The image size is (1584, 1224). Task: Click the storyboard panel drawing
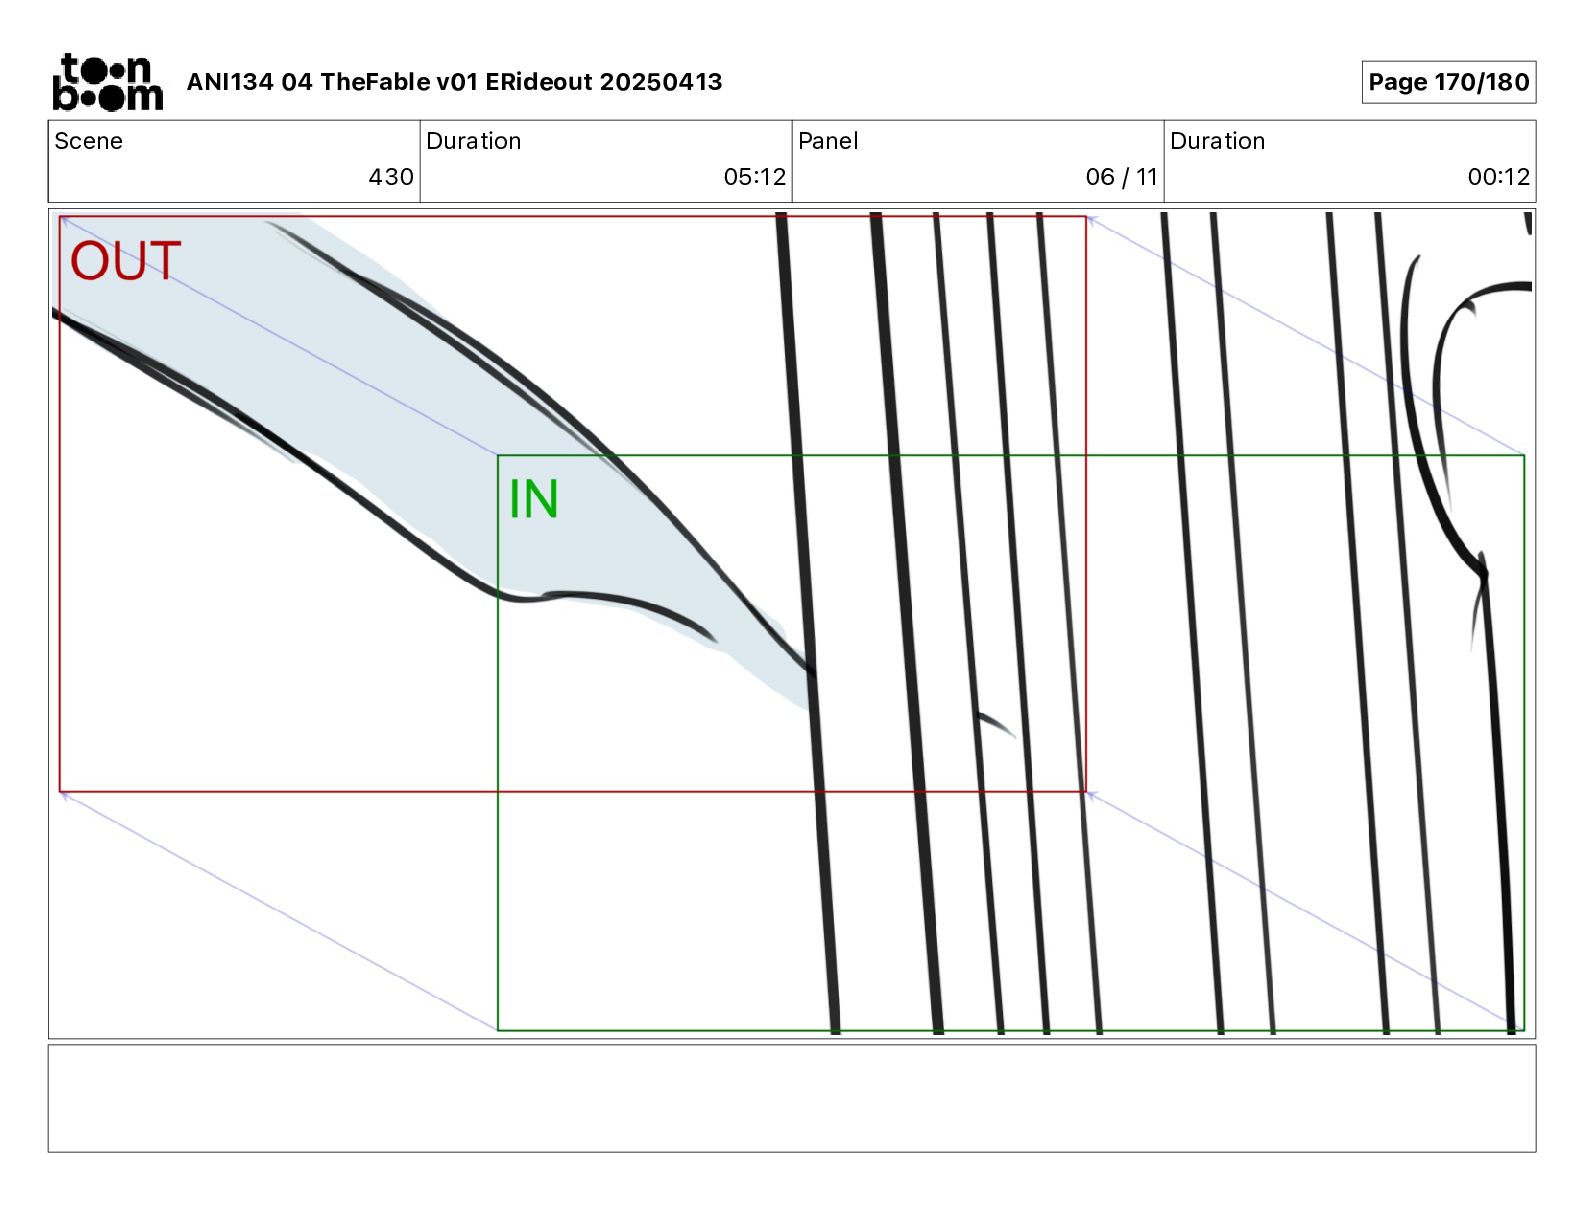point(792,623)
